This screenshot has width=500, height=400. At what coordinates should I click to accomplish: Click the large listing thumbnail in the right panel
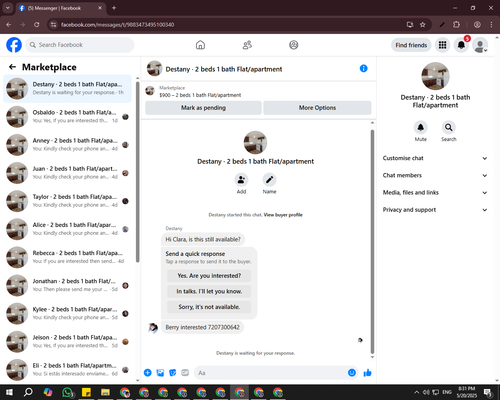435,76
